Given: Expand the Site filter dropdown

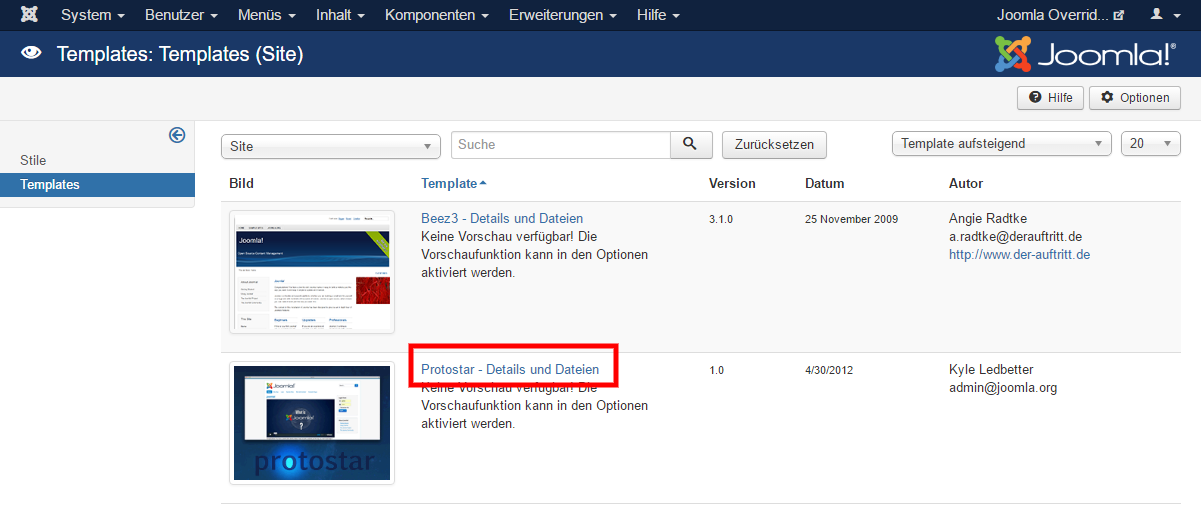Looking at the screenshot, I should tap(331, 146).
